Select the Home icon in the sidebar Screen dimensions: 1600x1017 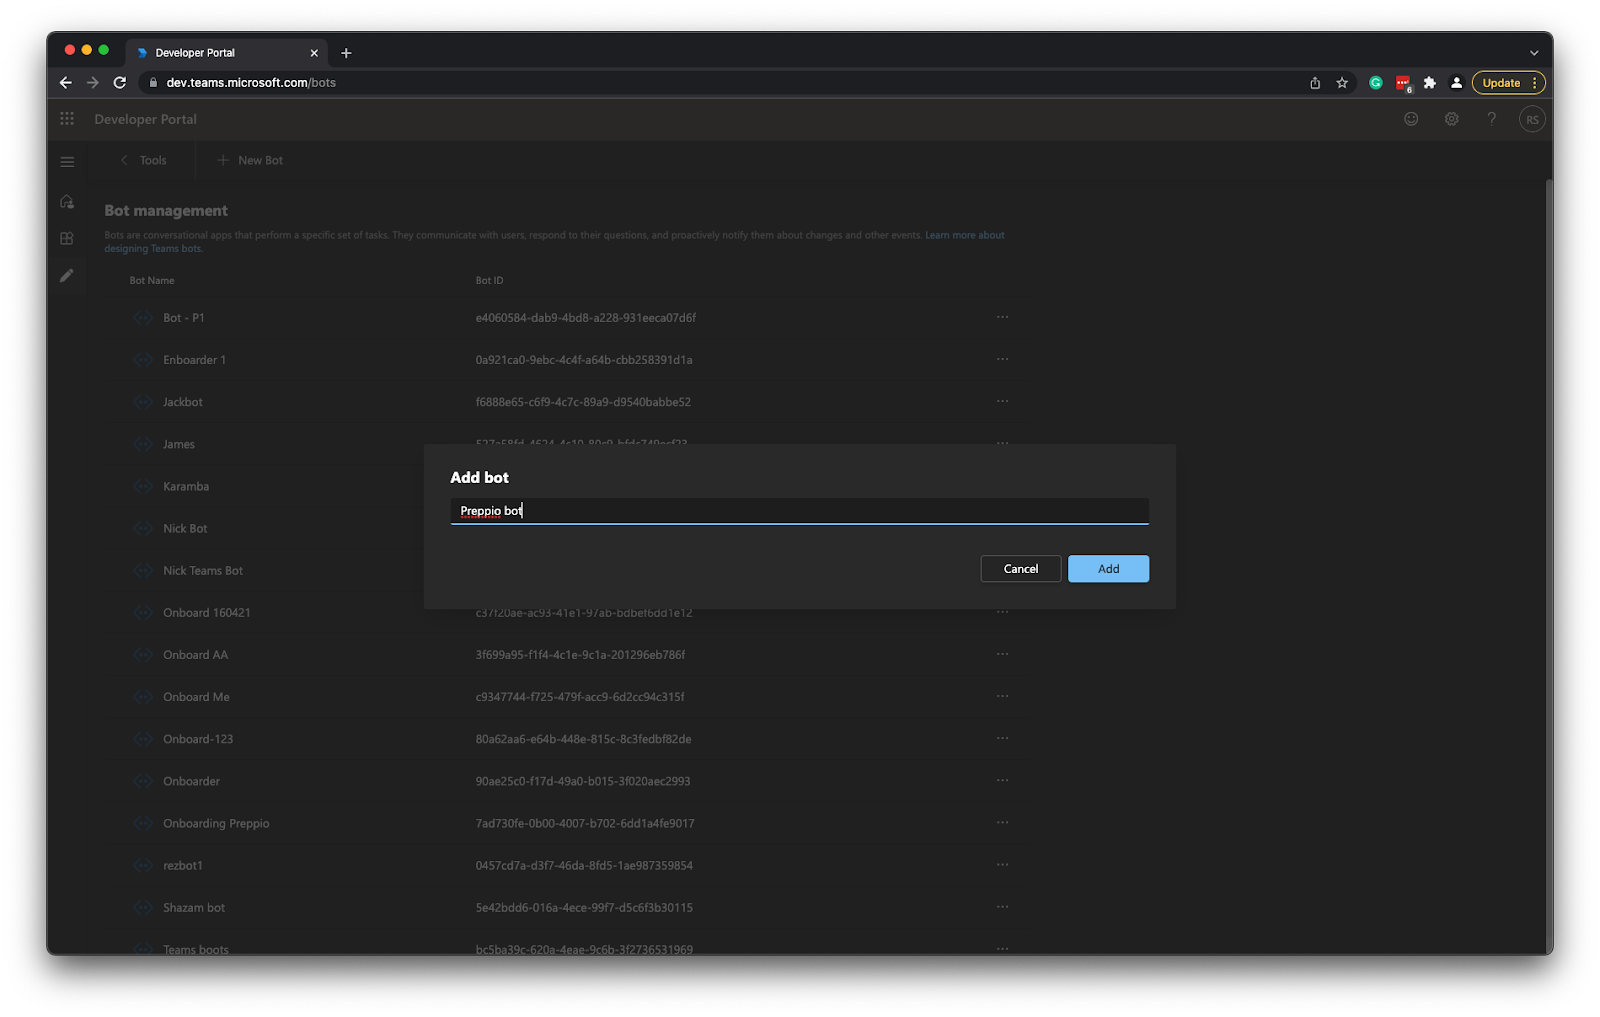pyautogui.click(x=66, y=200)
